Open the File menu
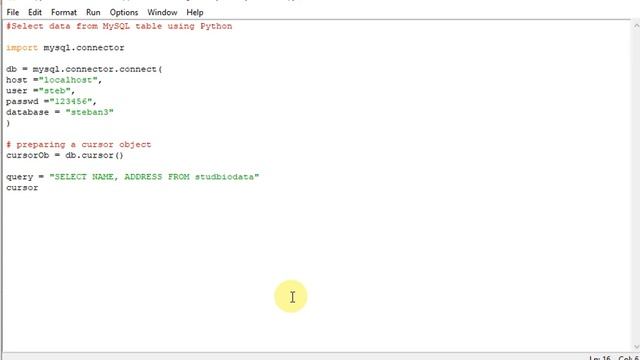The height and width of the screenshot is (360, 640). tap(13, 12)
